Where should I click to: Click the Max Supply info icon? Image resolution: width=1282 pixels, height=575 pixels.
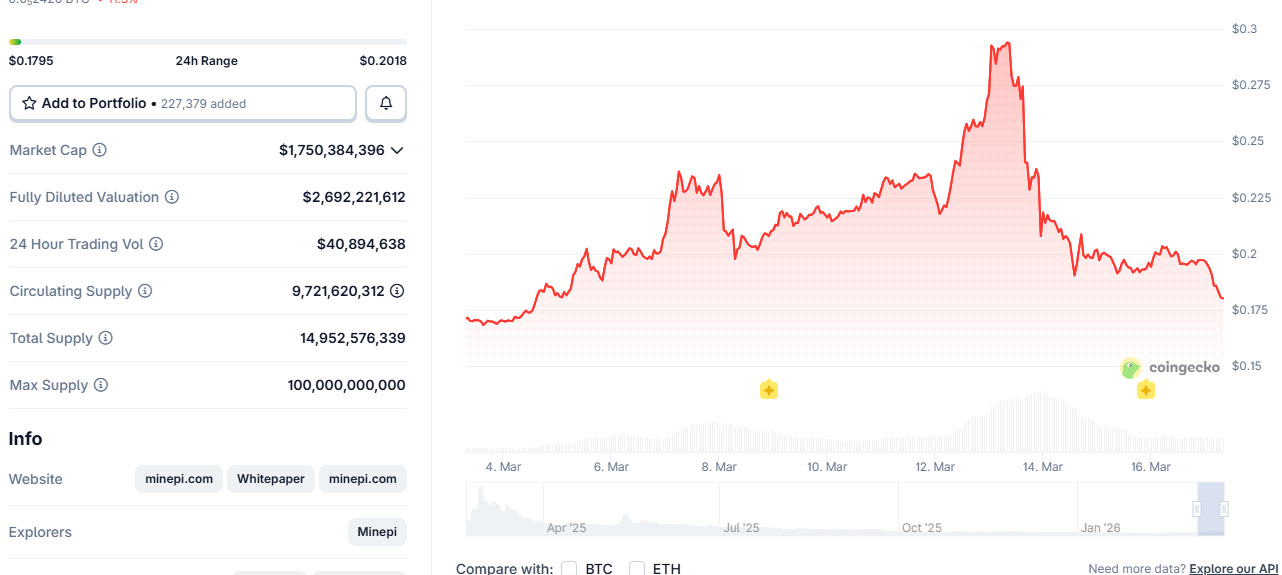click(x=101, y=385)
